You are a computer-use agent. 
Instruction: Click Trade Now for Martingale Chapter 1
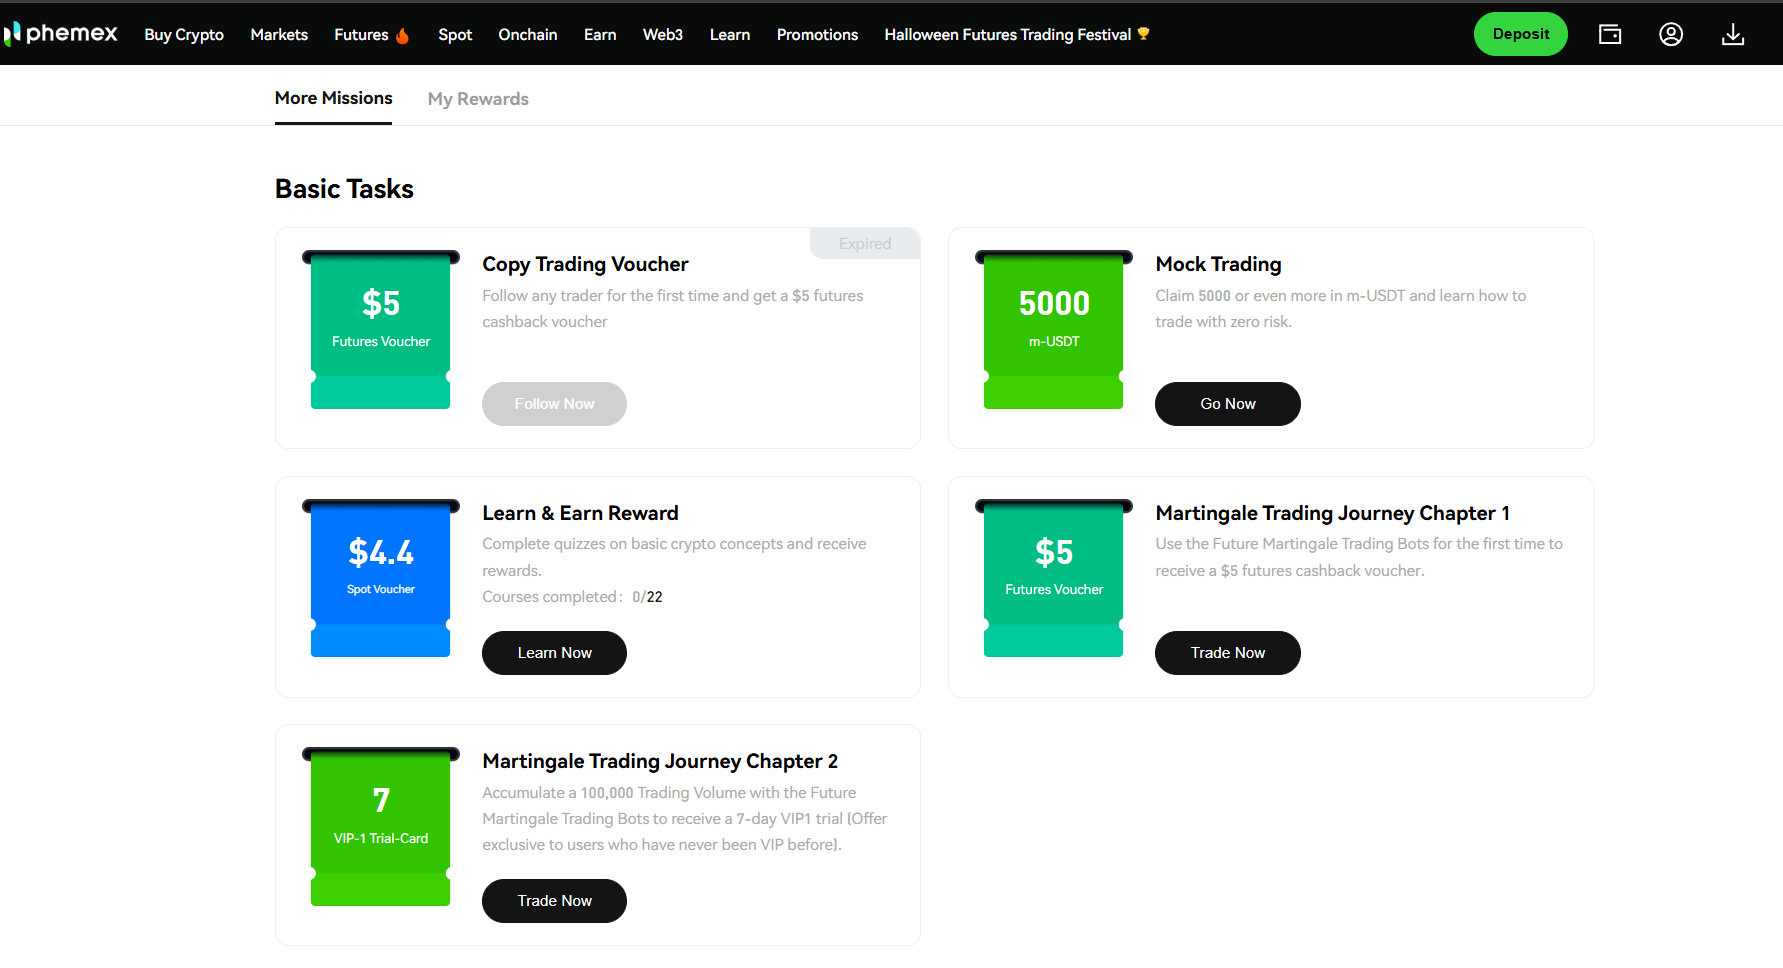click(x=1227, y=653)
